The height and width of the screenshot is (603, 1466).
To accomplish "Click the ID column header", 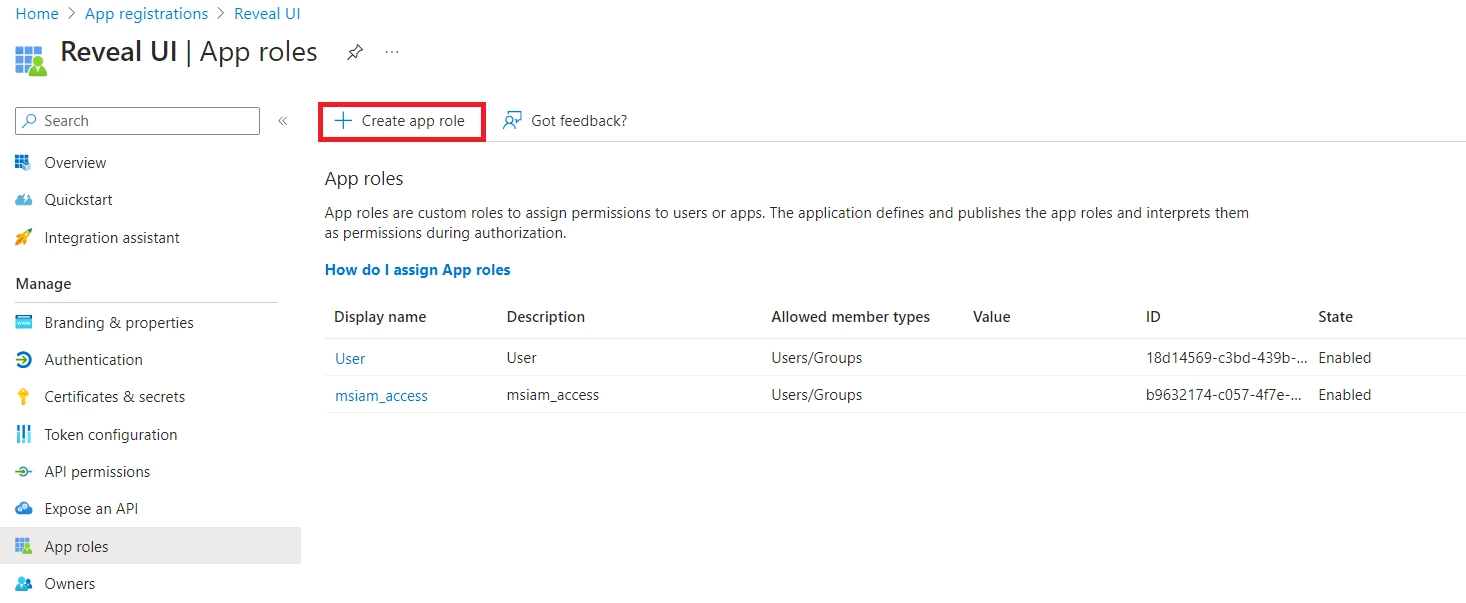I will [x=1153, y=317].
